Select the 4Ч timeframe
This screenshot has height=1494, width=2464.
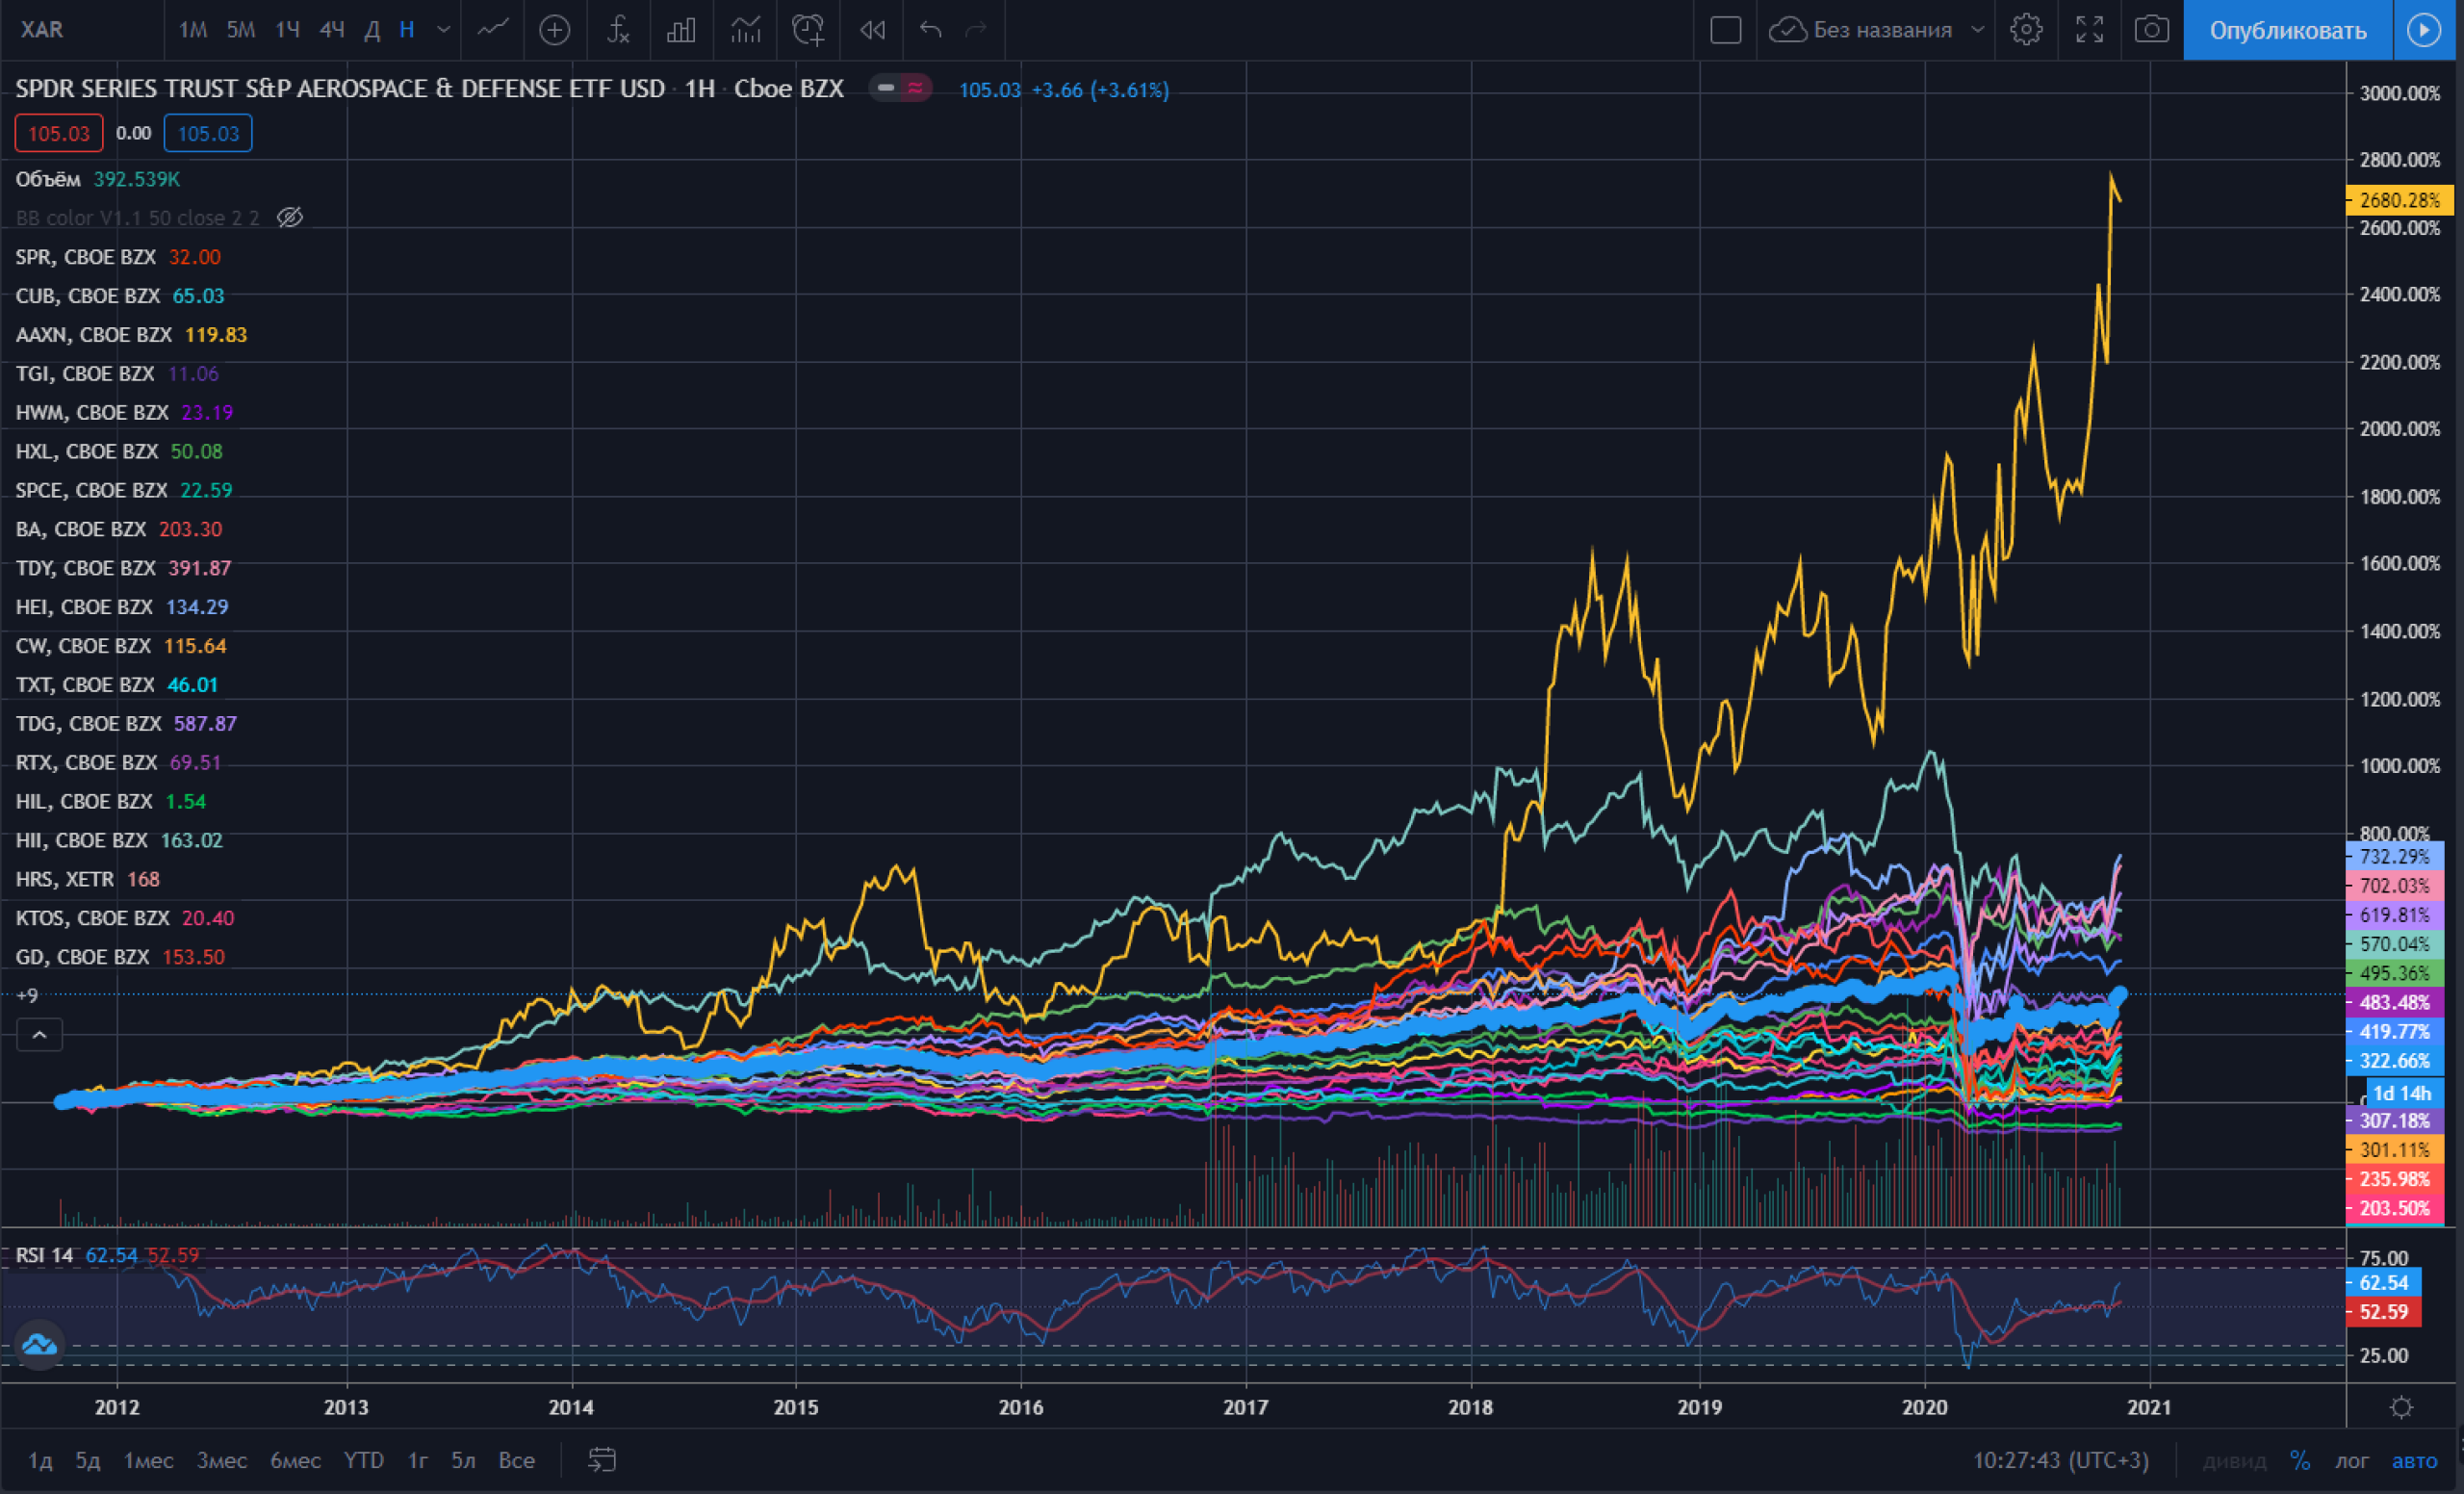[x=332, y=30]
